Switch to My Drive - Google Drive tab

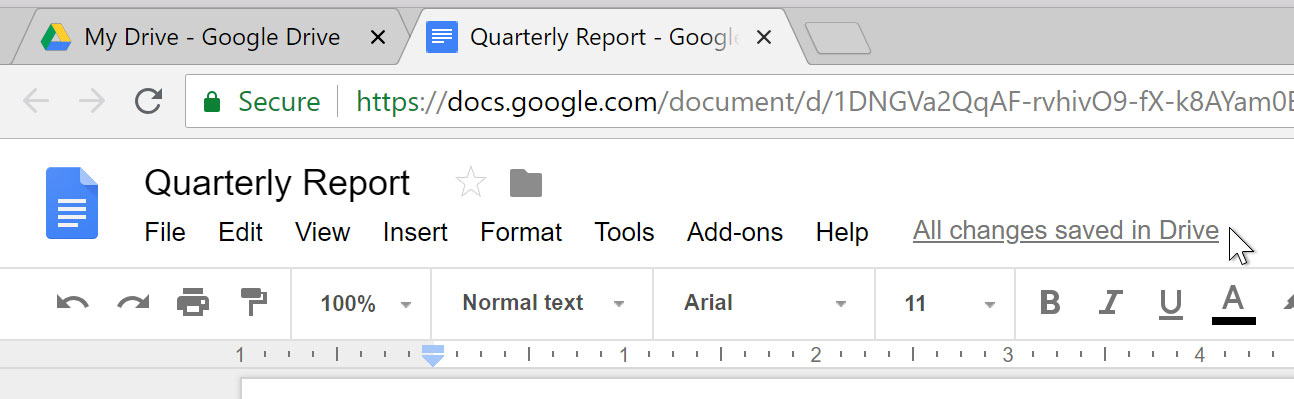212,38
